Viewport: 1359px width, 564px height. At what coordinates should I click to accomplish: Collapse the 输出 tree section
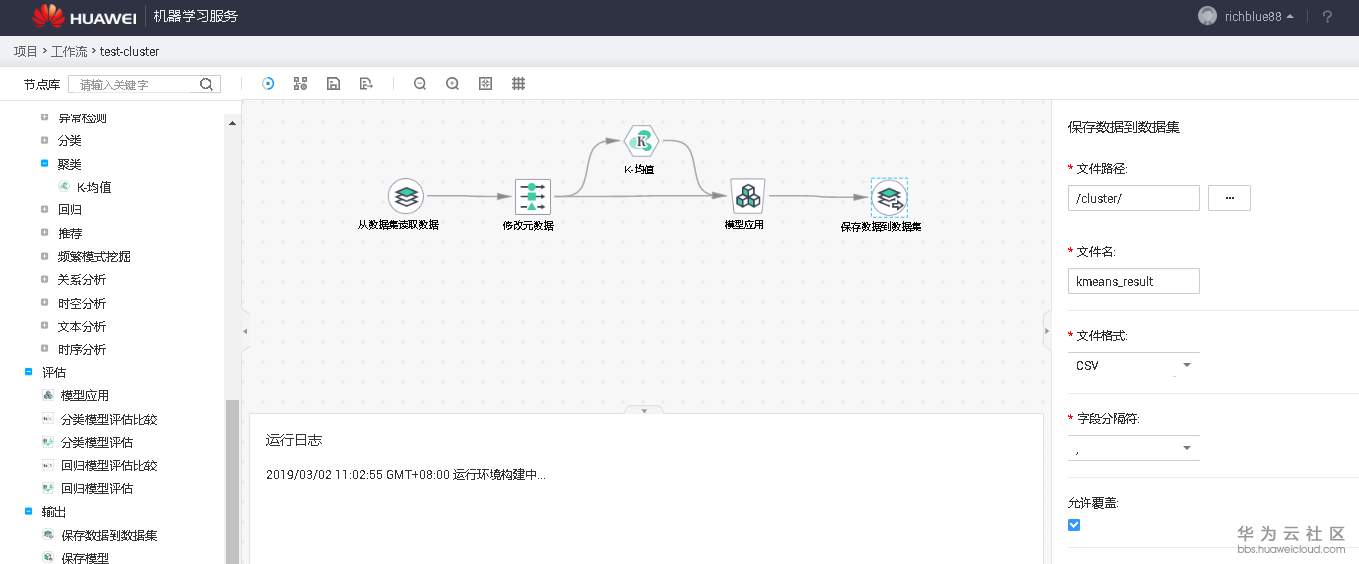click(28, 511)
